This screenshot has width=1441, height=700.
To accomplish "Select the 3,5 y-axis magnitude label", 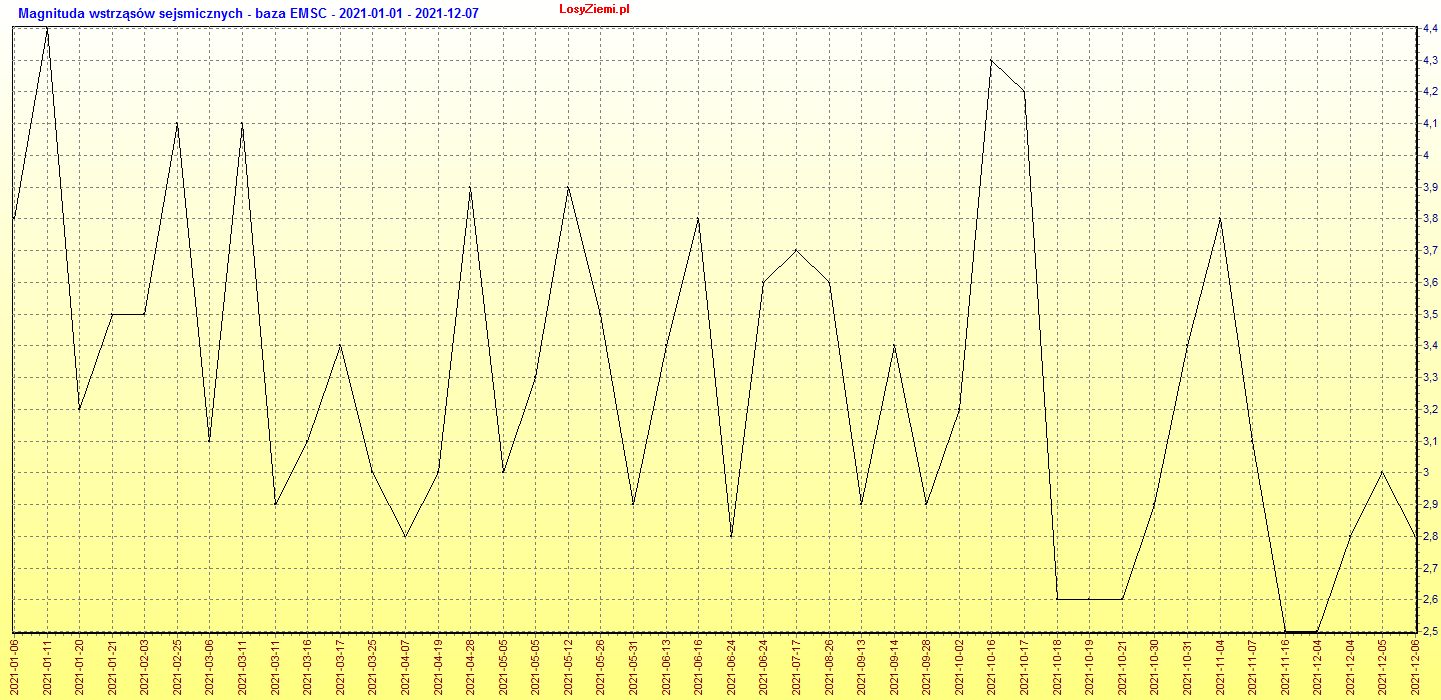I will pos(1430,314).
